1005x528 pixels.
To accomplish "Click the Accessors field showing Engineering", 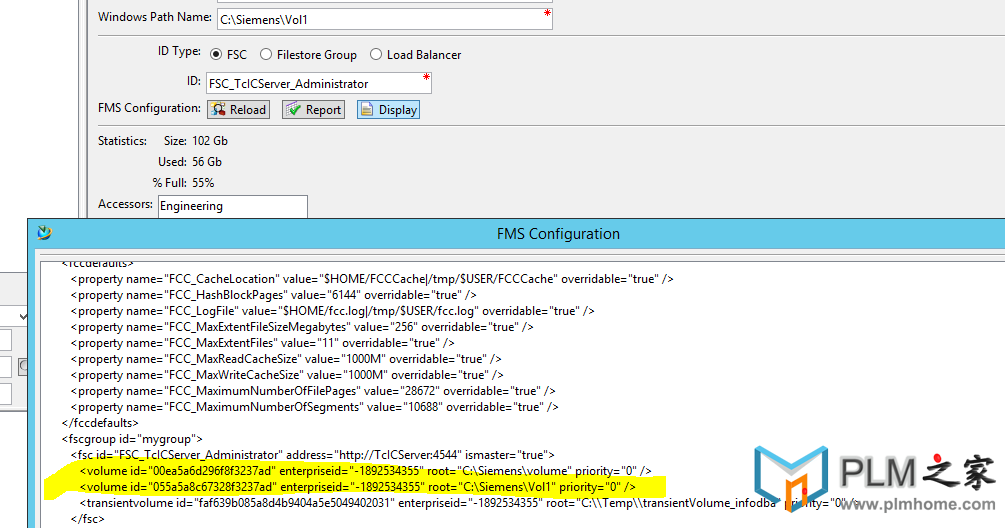I will pos(233,206).
